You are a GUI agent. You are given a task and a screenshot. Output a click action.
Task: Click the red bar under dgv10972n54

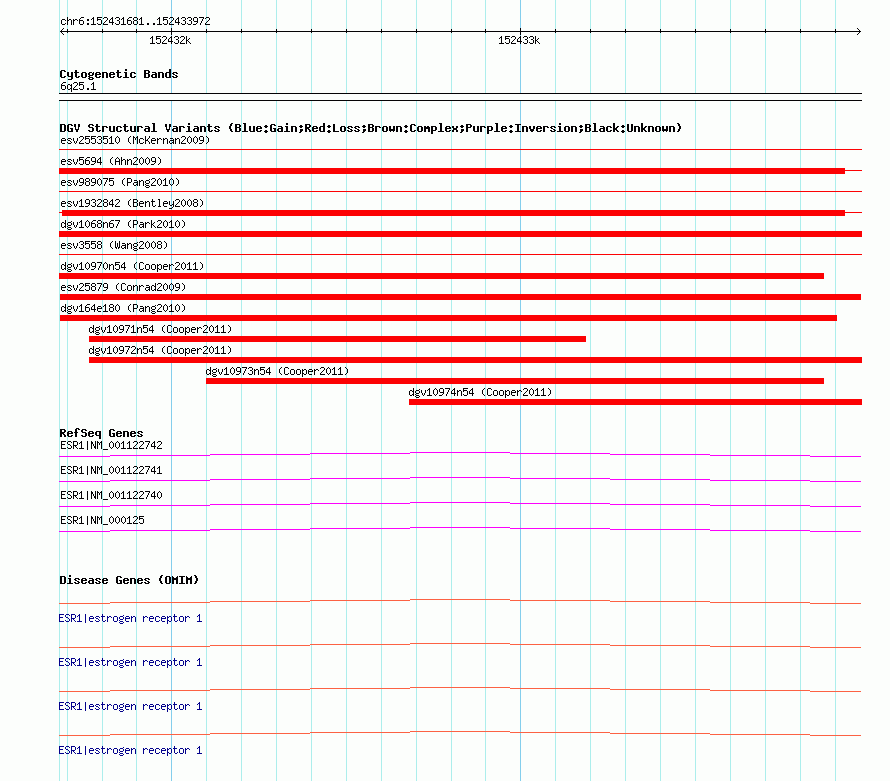(476, 360)
